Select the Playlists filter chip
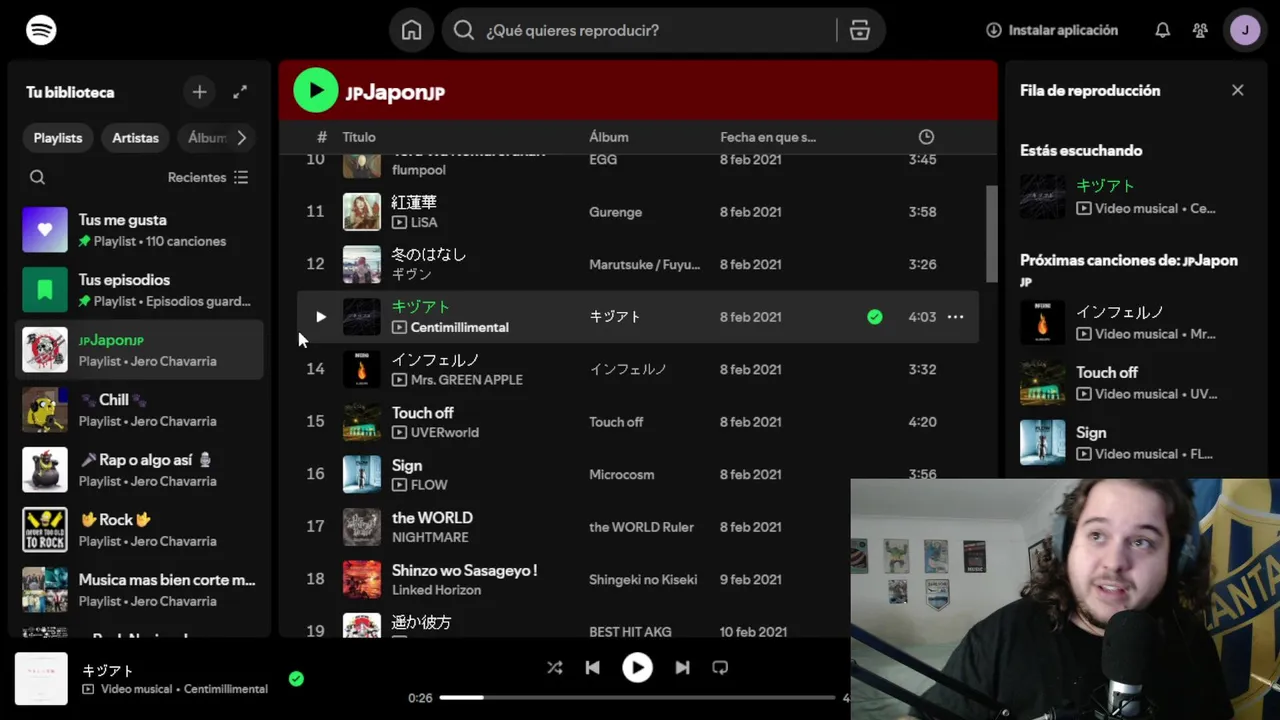Image resolution: width=1280 pixels, height=720 pixels. [x=58, y=138]
